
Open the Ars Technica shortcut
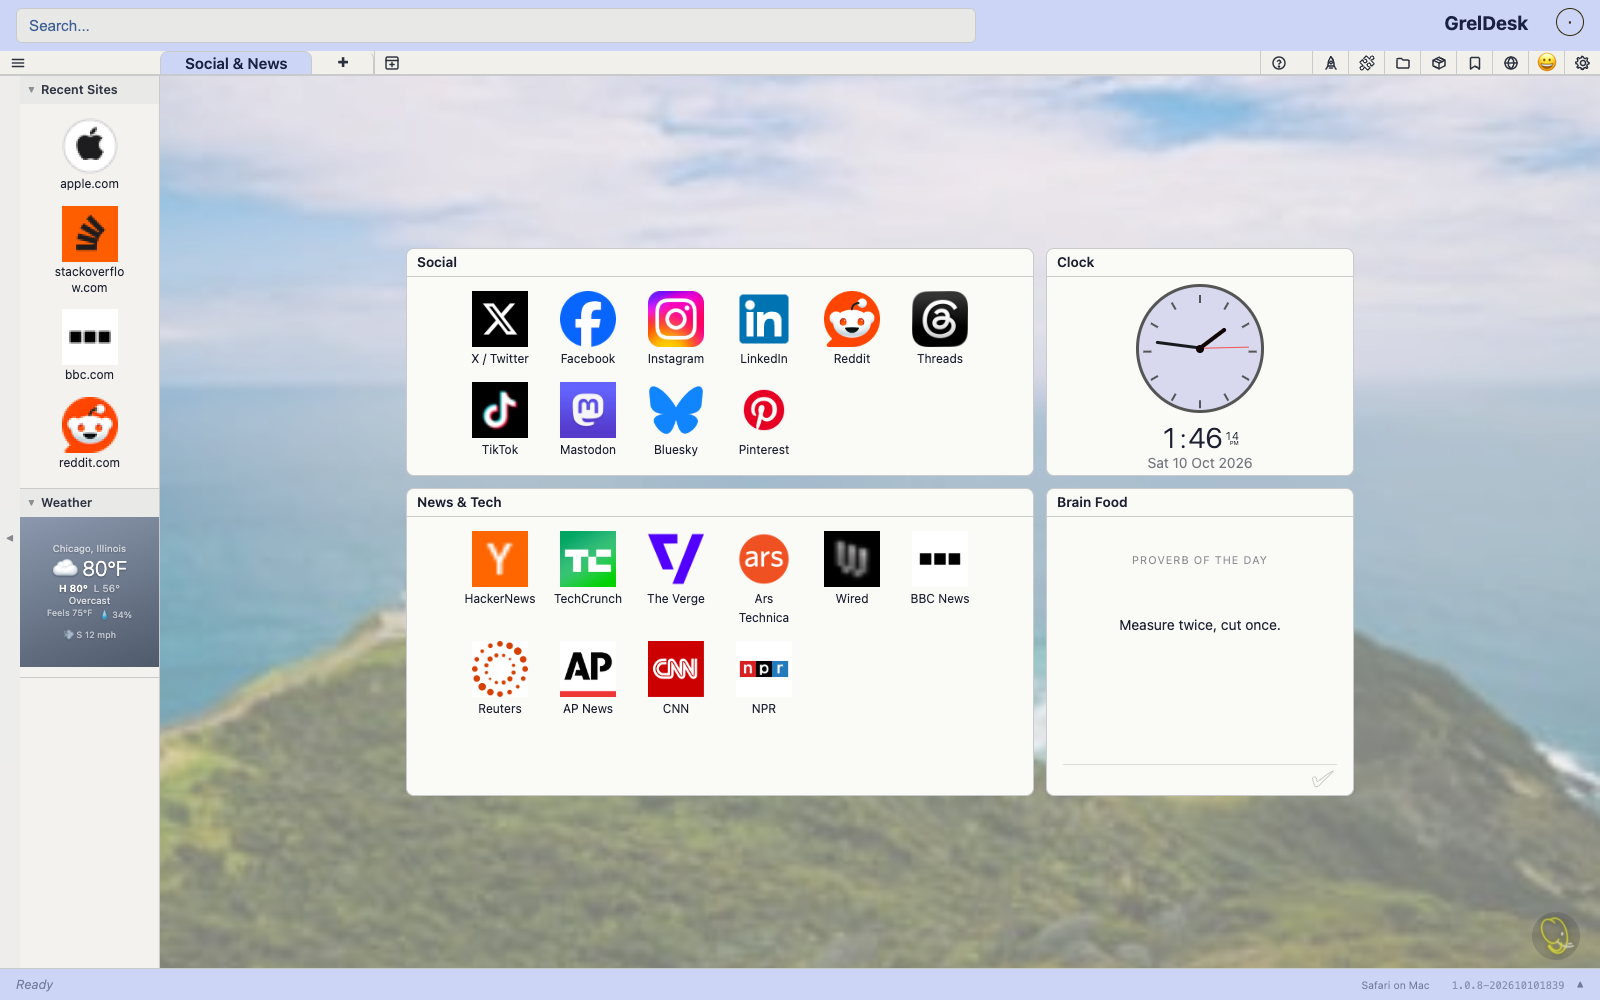[764, 578]
